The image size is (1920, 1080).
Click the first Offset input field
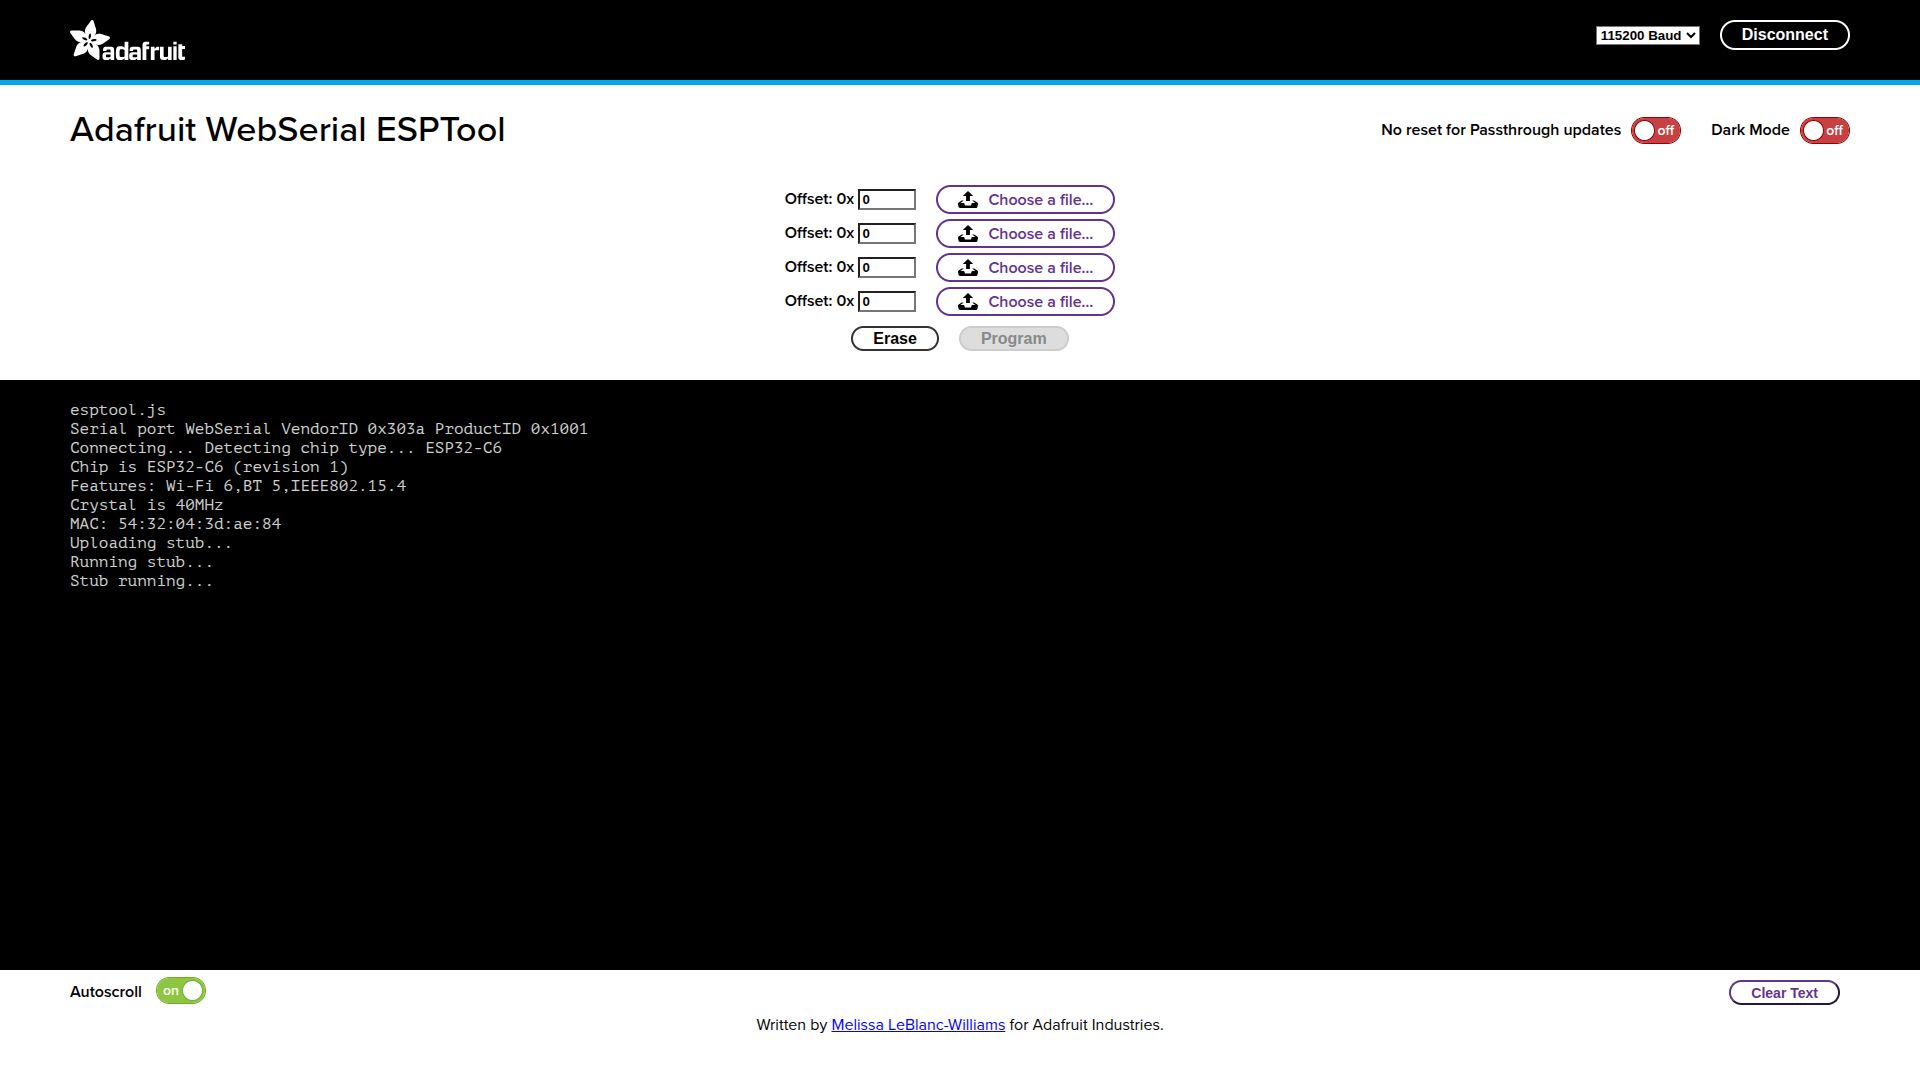tap(887, 200)
